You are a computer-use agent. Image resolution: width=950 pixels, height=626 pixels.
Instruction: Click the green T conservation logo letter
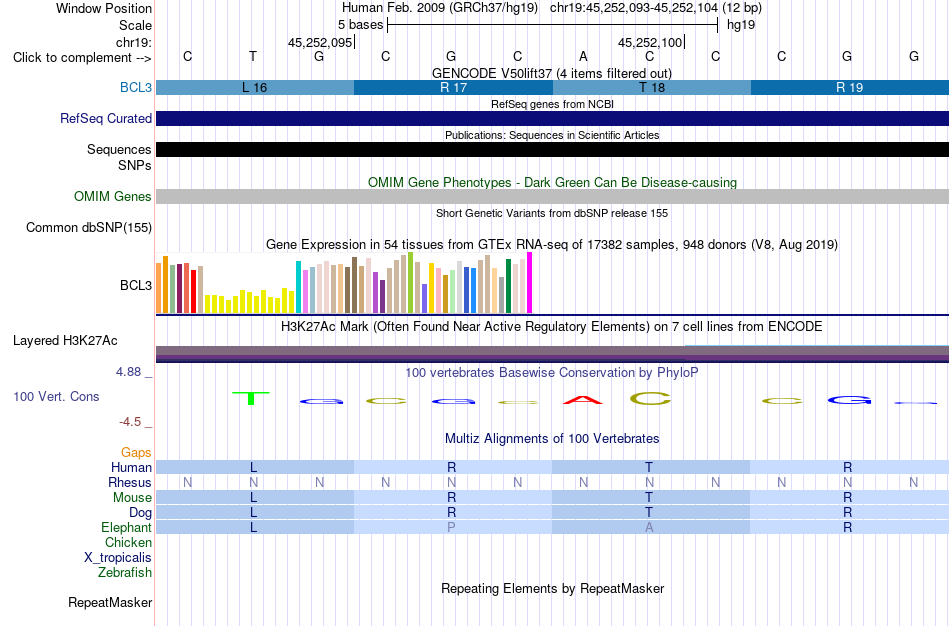(251, 398)
